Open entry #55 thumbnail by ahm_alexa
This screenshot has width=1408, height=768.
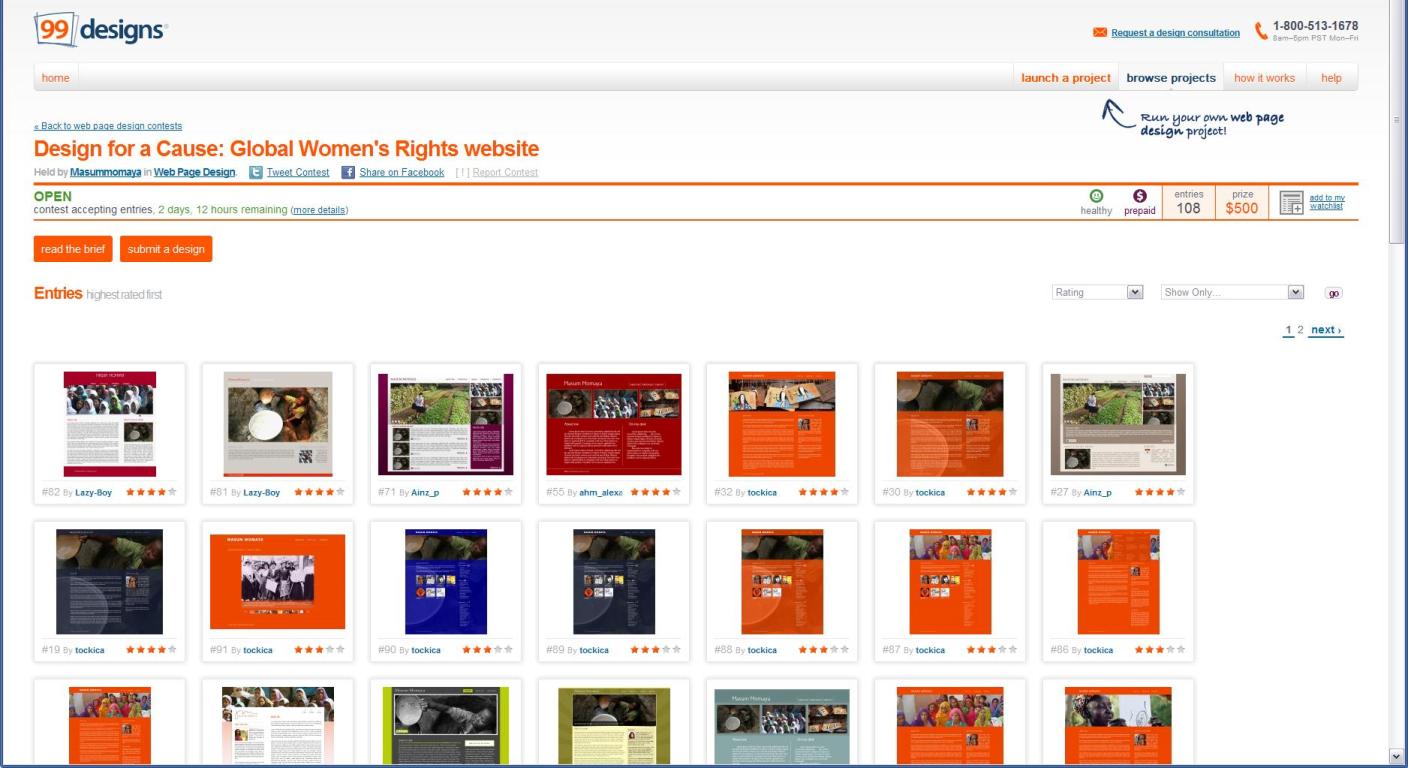pyautogui.click(x=614, y=423)
